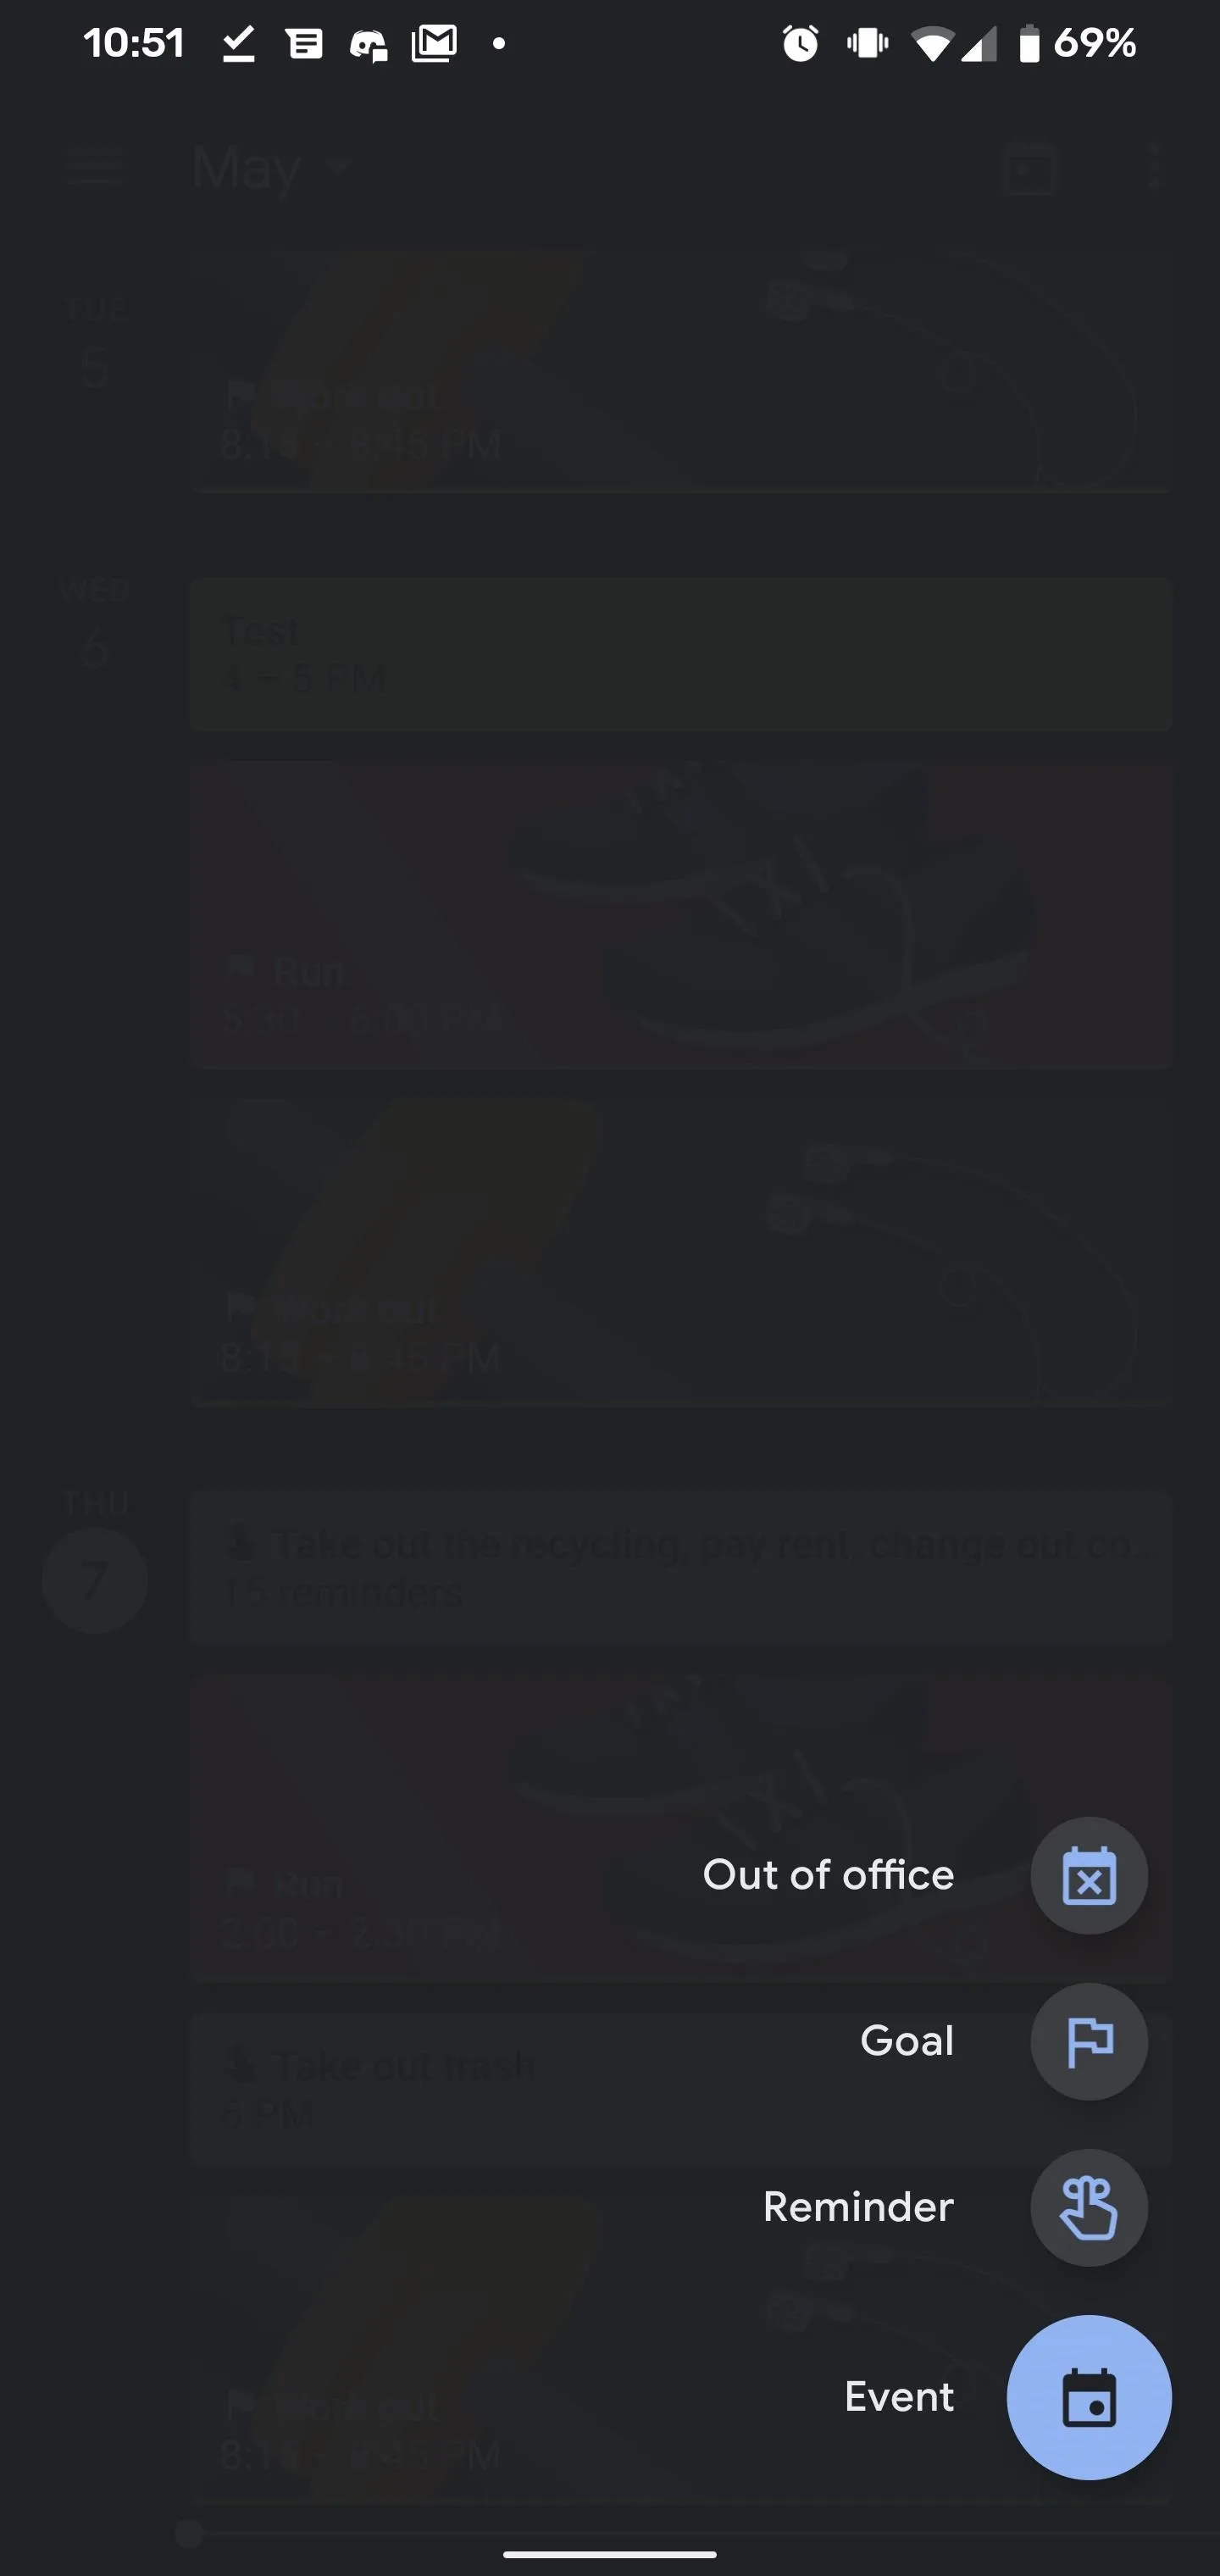Choose the 'Reminder' label
Screen dimensions: 1220x2576
tap(858, 2207)
